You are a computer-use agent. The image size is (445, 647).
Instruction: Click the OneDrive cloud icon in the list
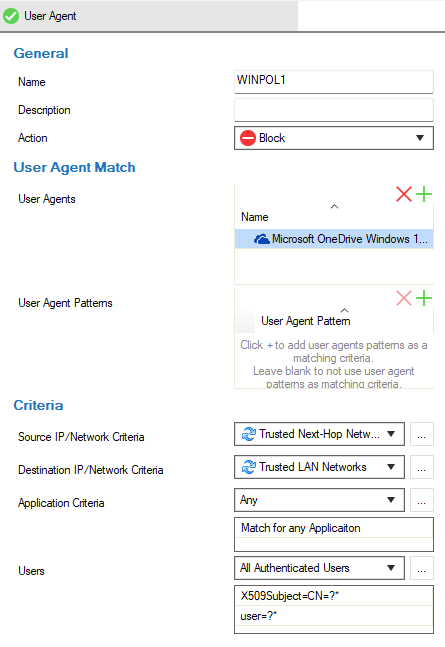click(262, 239)
